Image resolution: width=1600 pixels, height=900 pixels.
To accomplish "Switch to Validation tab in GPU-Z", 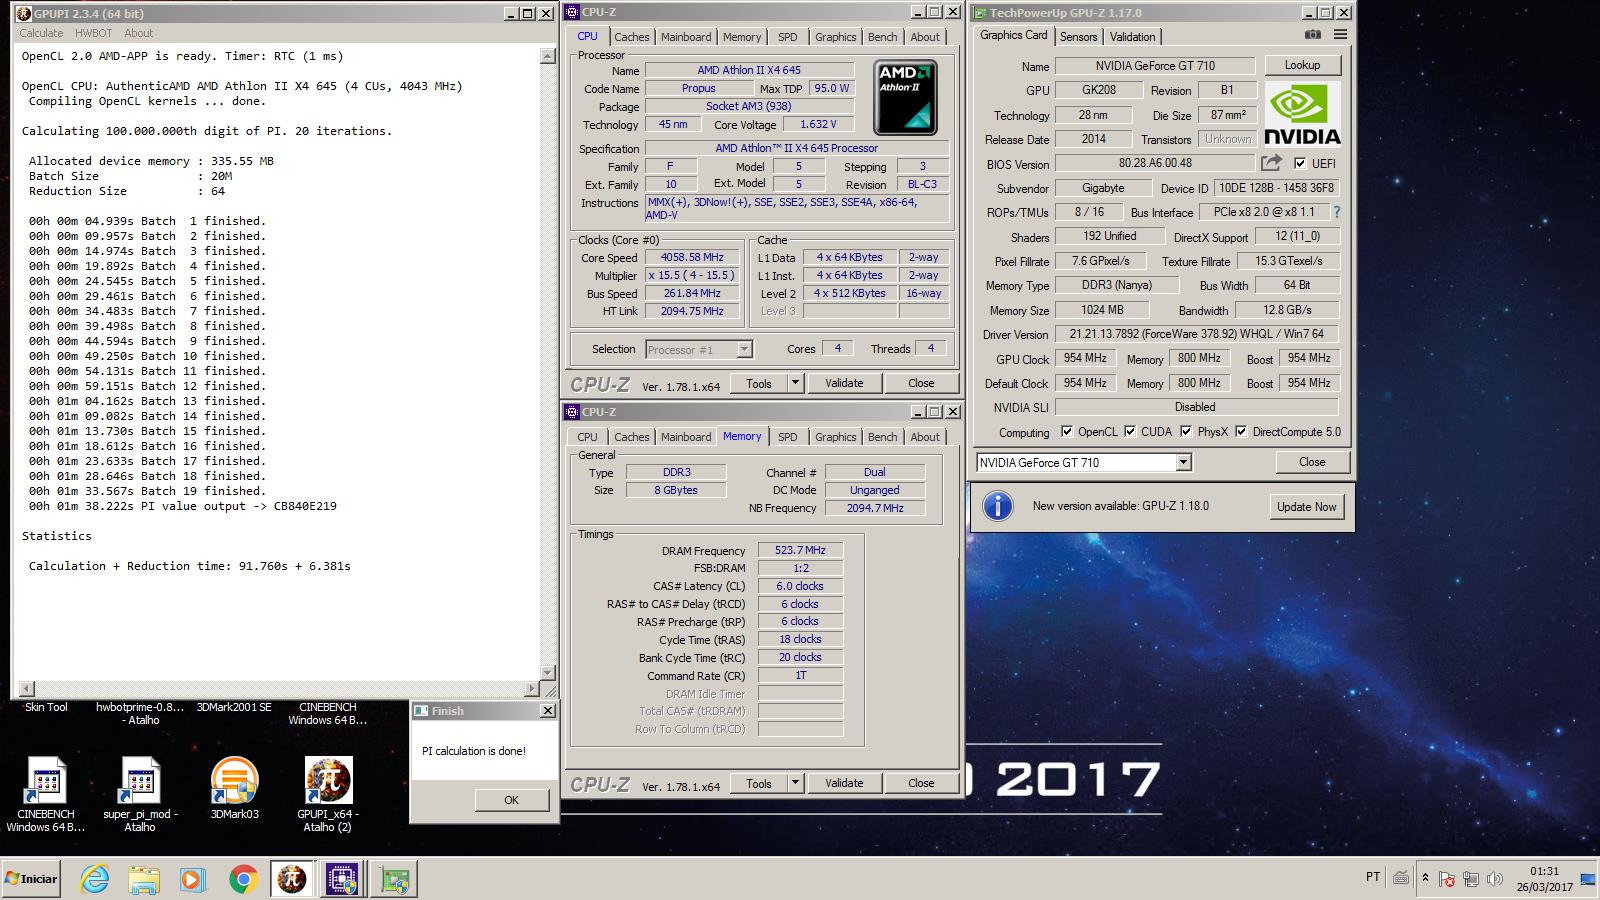I will (1133, 36).
